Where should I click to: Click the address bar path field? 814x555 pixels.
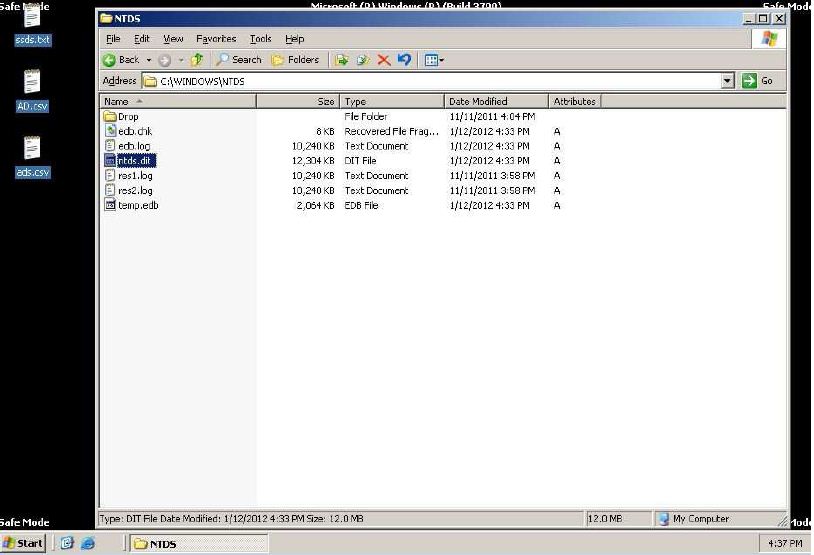[431, 81]
